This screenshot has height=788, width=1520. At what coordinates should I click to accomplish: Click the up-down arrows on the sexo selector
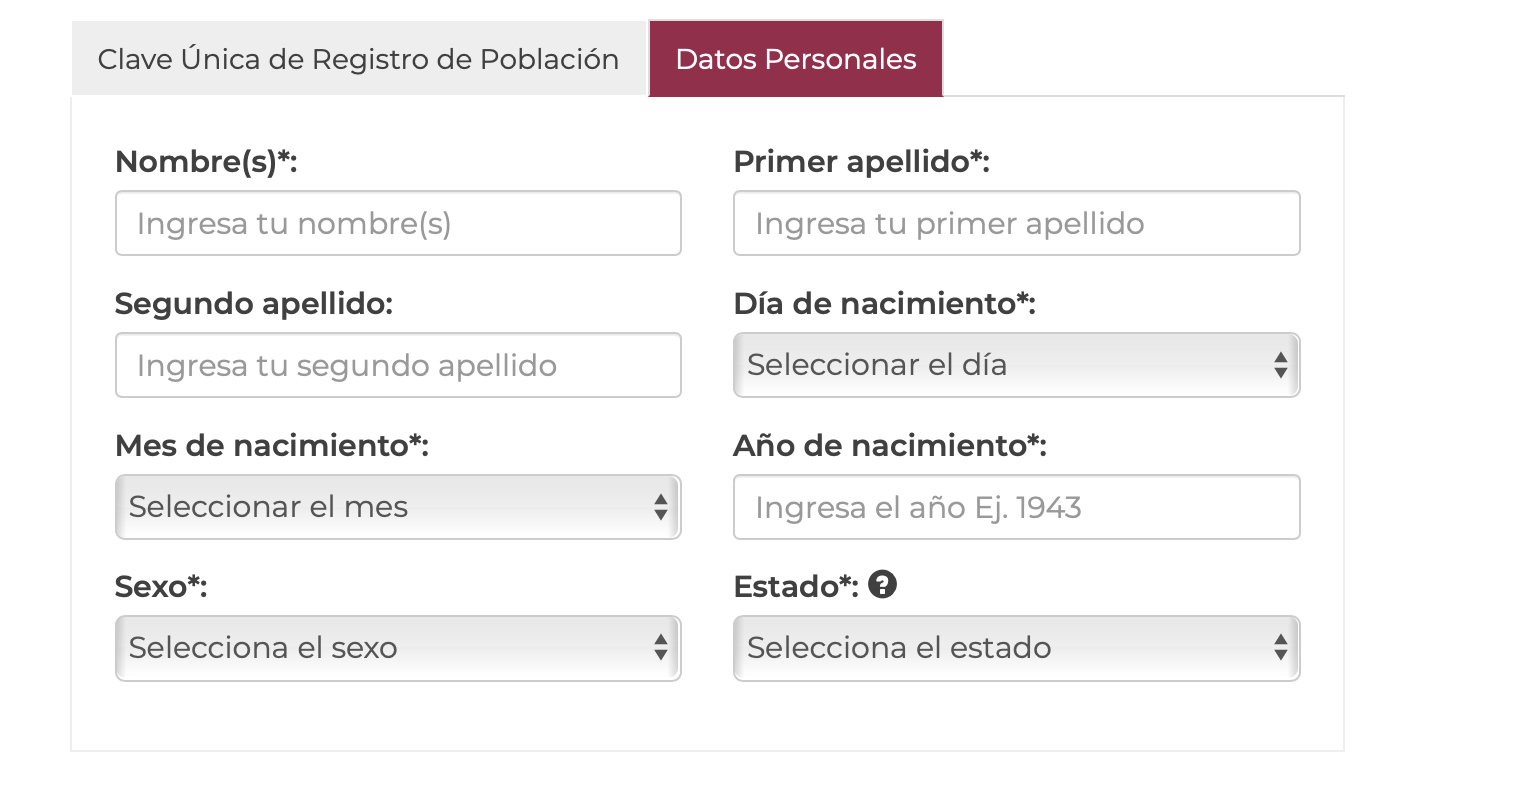661,648
